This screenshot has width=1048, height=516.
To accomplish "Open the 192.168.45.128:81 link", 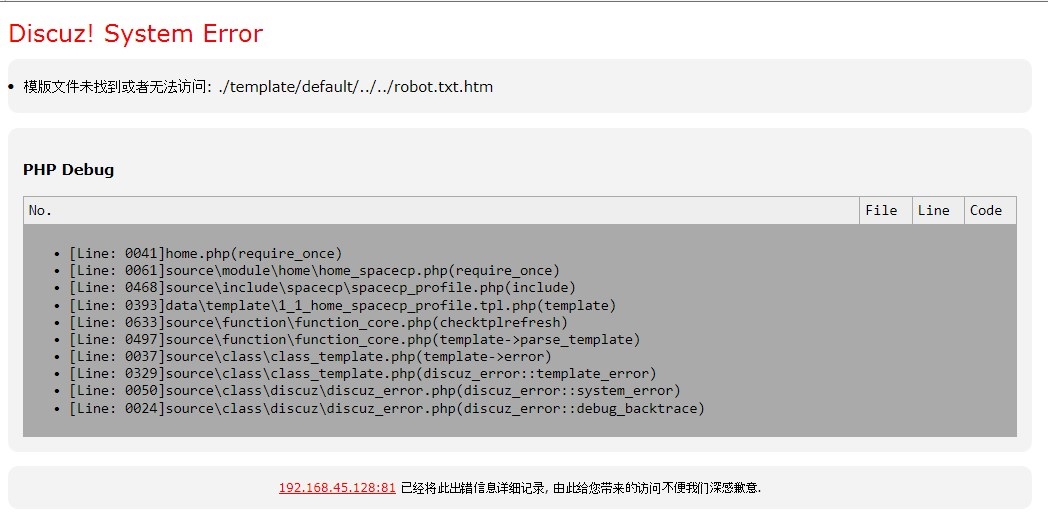I will tap(337, 487).
